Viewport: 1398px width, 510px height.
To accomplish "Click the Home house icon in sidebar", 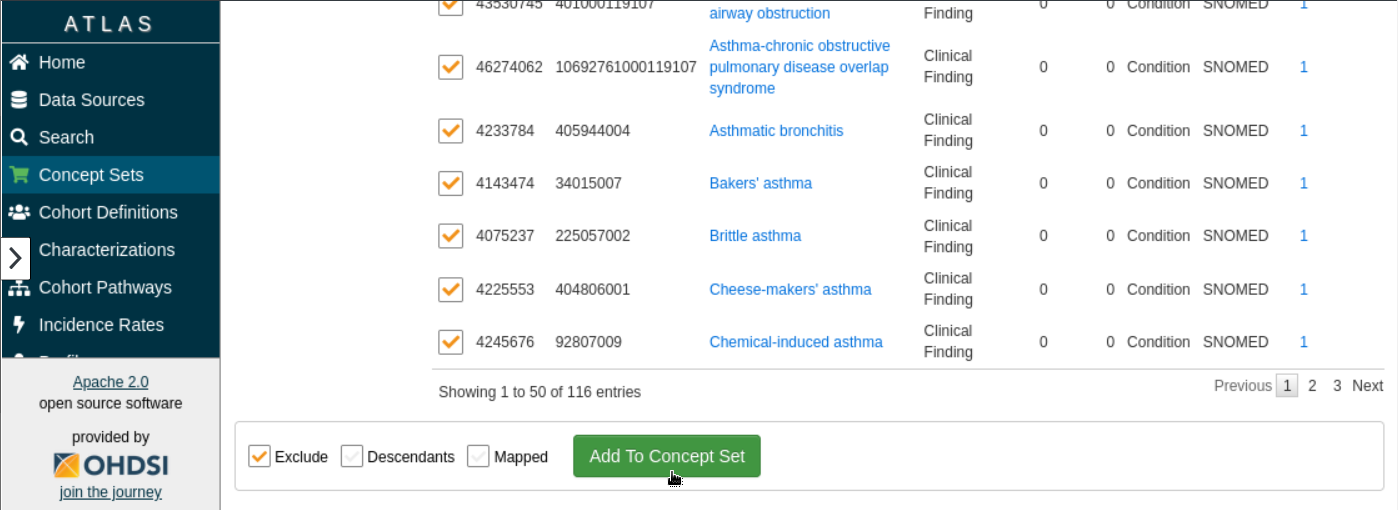I will point(18,63).
